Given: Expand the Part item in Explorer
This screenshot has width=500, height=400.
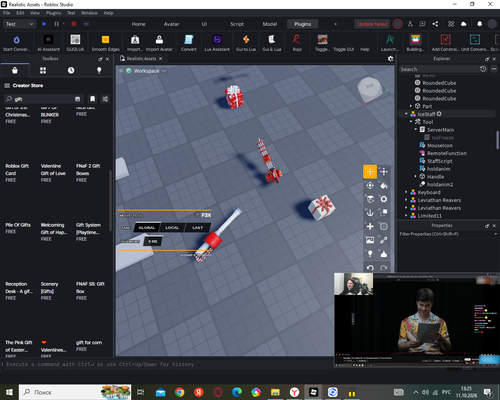Looking at the screenshot, I should pos(411,106).
